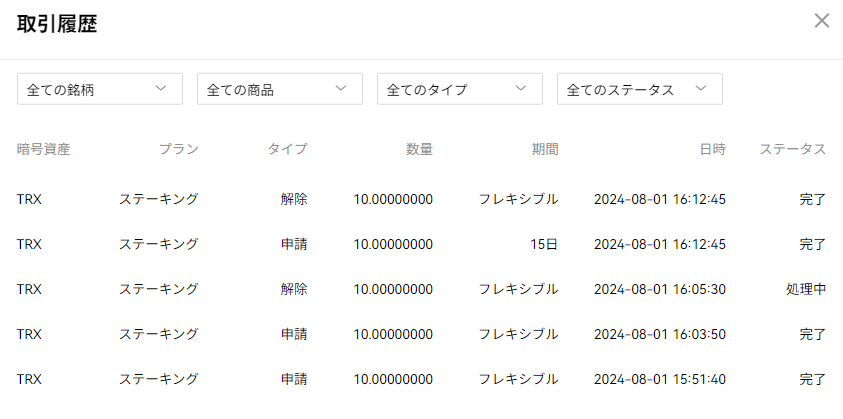The width and height of the screenshot is (843, 419).
Task: Click the 処理中 status entry
Action: (806, 289)
